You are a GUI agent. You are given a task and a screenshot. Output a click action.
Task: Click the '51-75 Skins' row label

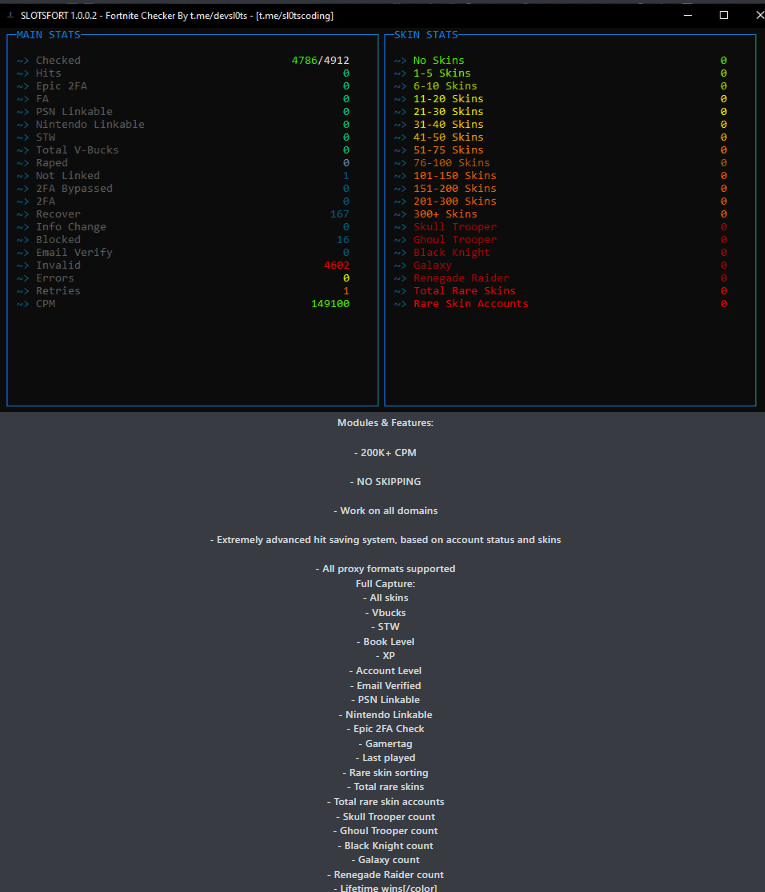point(448,150)
